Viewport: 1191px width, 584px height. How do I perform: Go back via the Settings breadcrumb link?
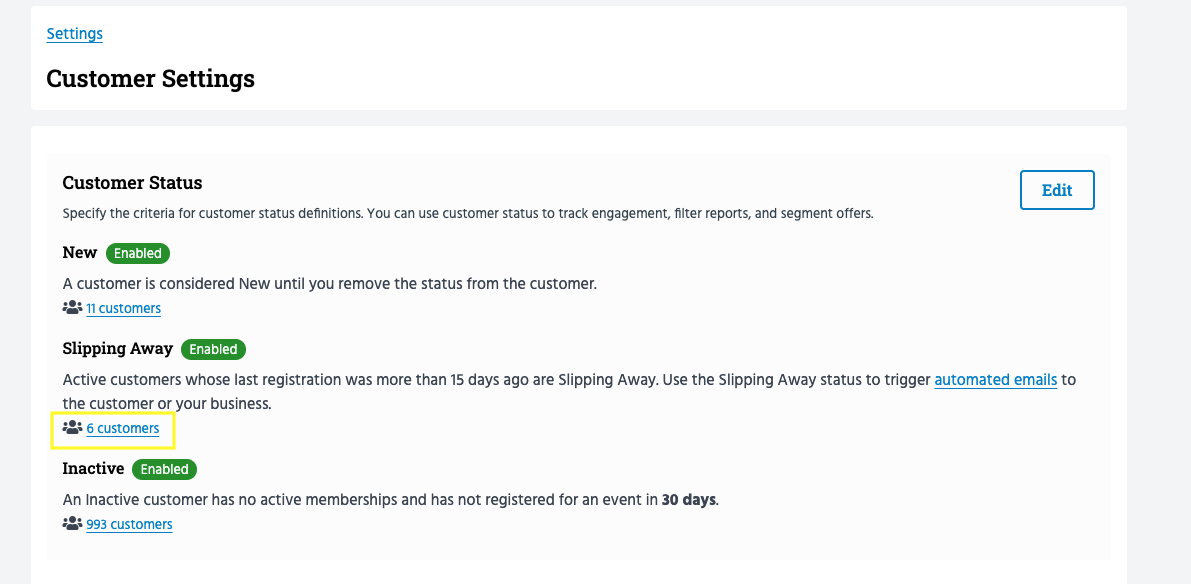pos(75,34)
